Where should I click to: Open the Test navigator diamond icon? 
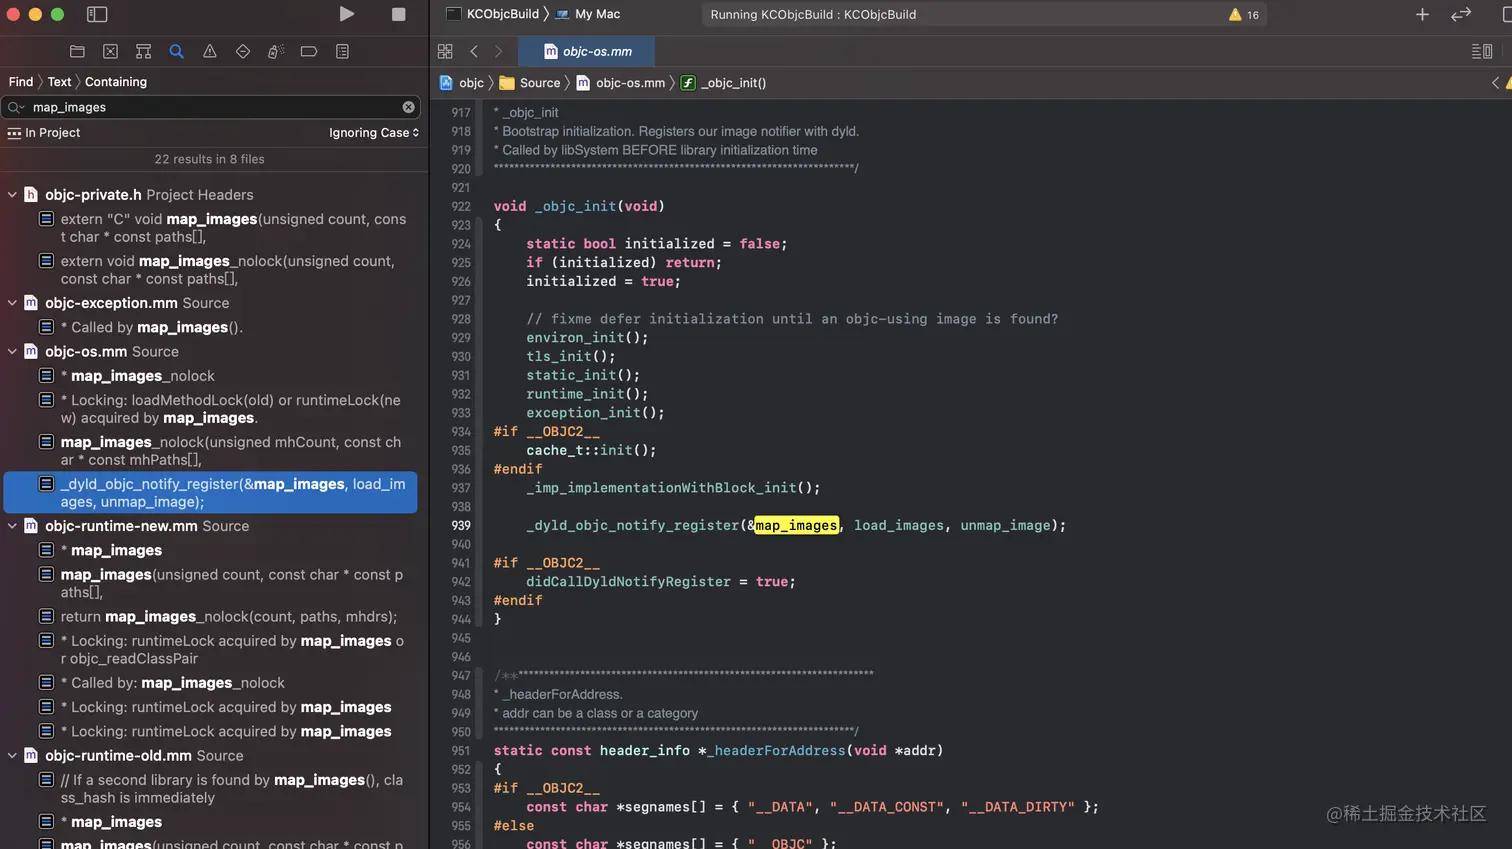tap(242, 51)
